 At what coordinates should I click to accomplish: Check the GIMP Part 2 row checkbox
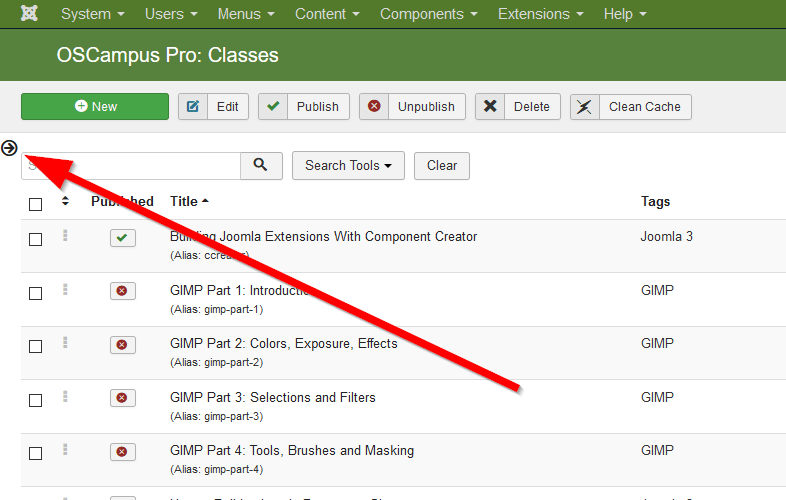(36, 347)
